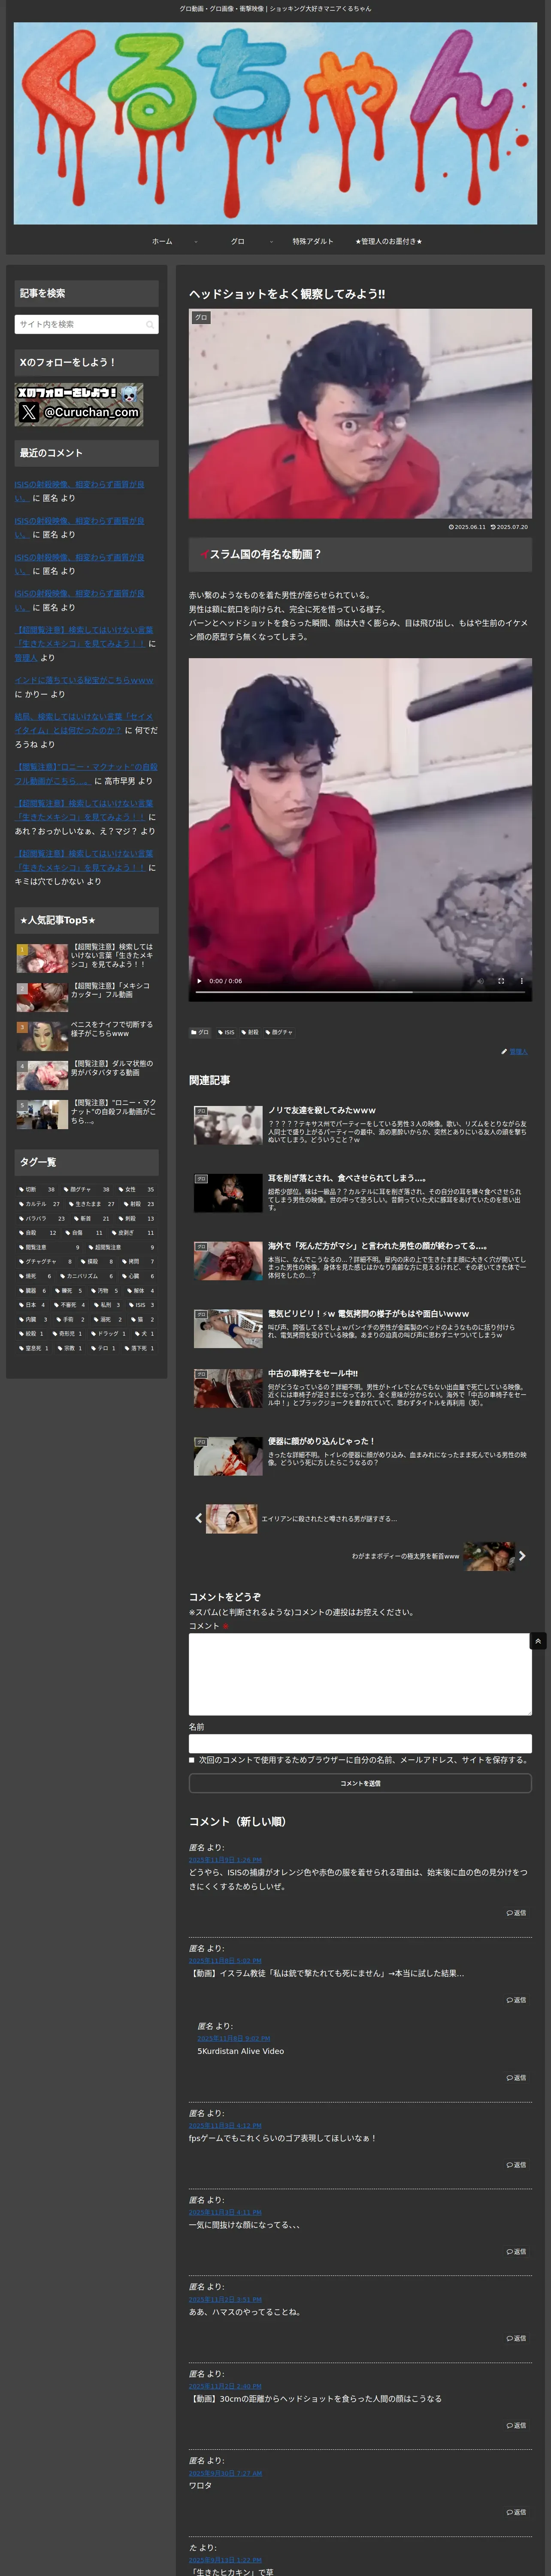Click the グロ category badge on the top image

201,318
